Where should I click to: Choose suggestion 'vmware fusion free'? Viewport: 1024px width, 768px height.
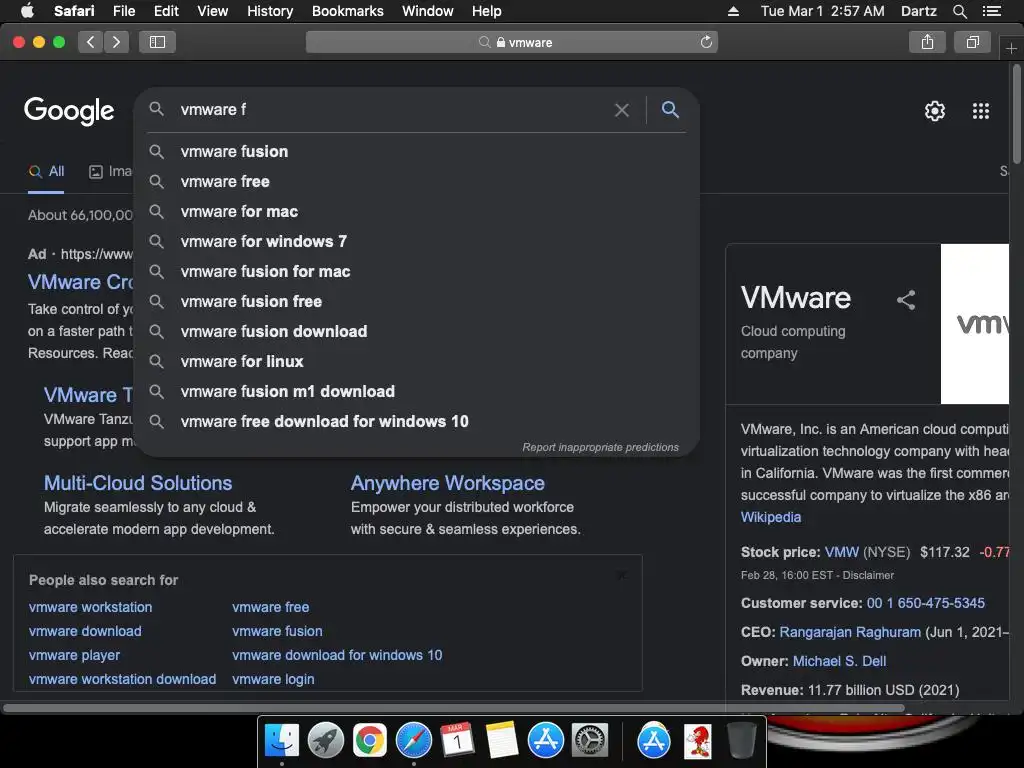416,302
